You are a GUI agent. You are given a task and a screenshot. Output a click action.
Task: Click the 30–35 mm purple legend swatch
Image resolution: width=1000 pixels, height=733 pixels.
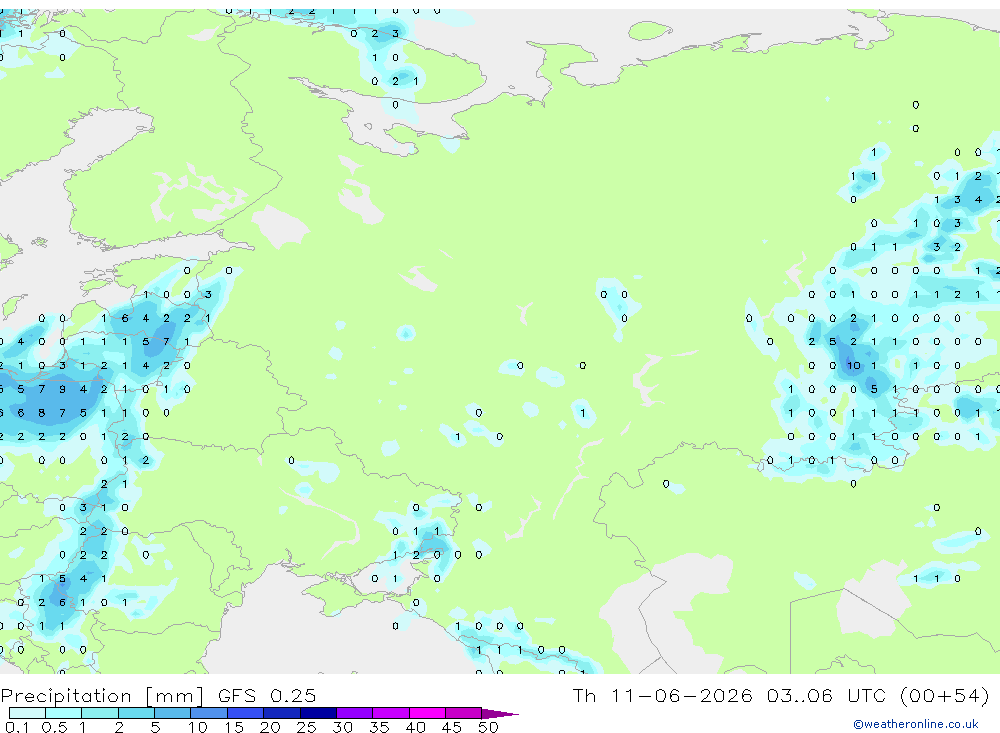pyautogui.click(x=354, y=713)
